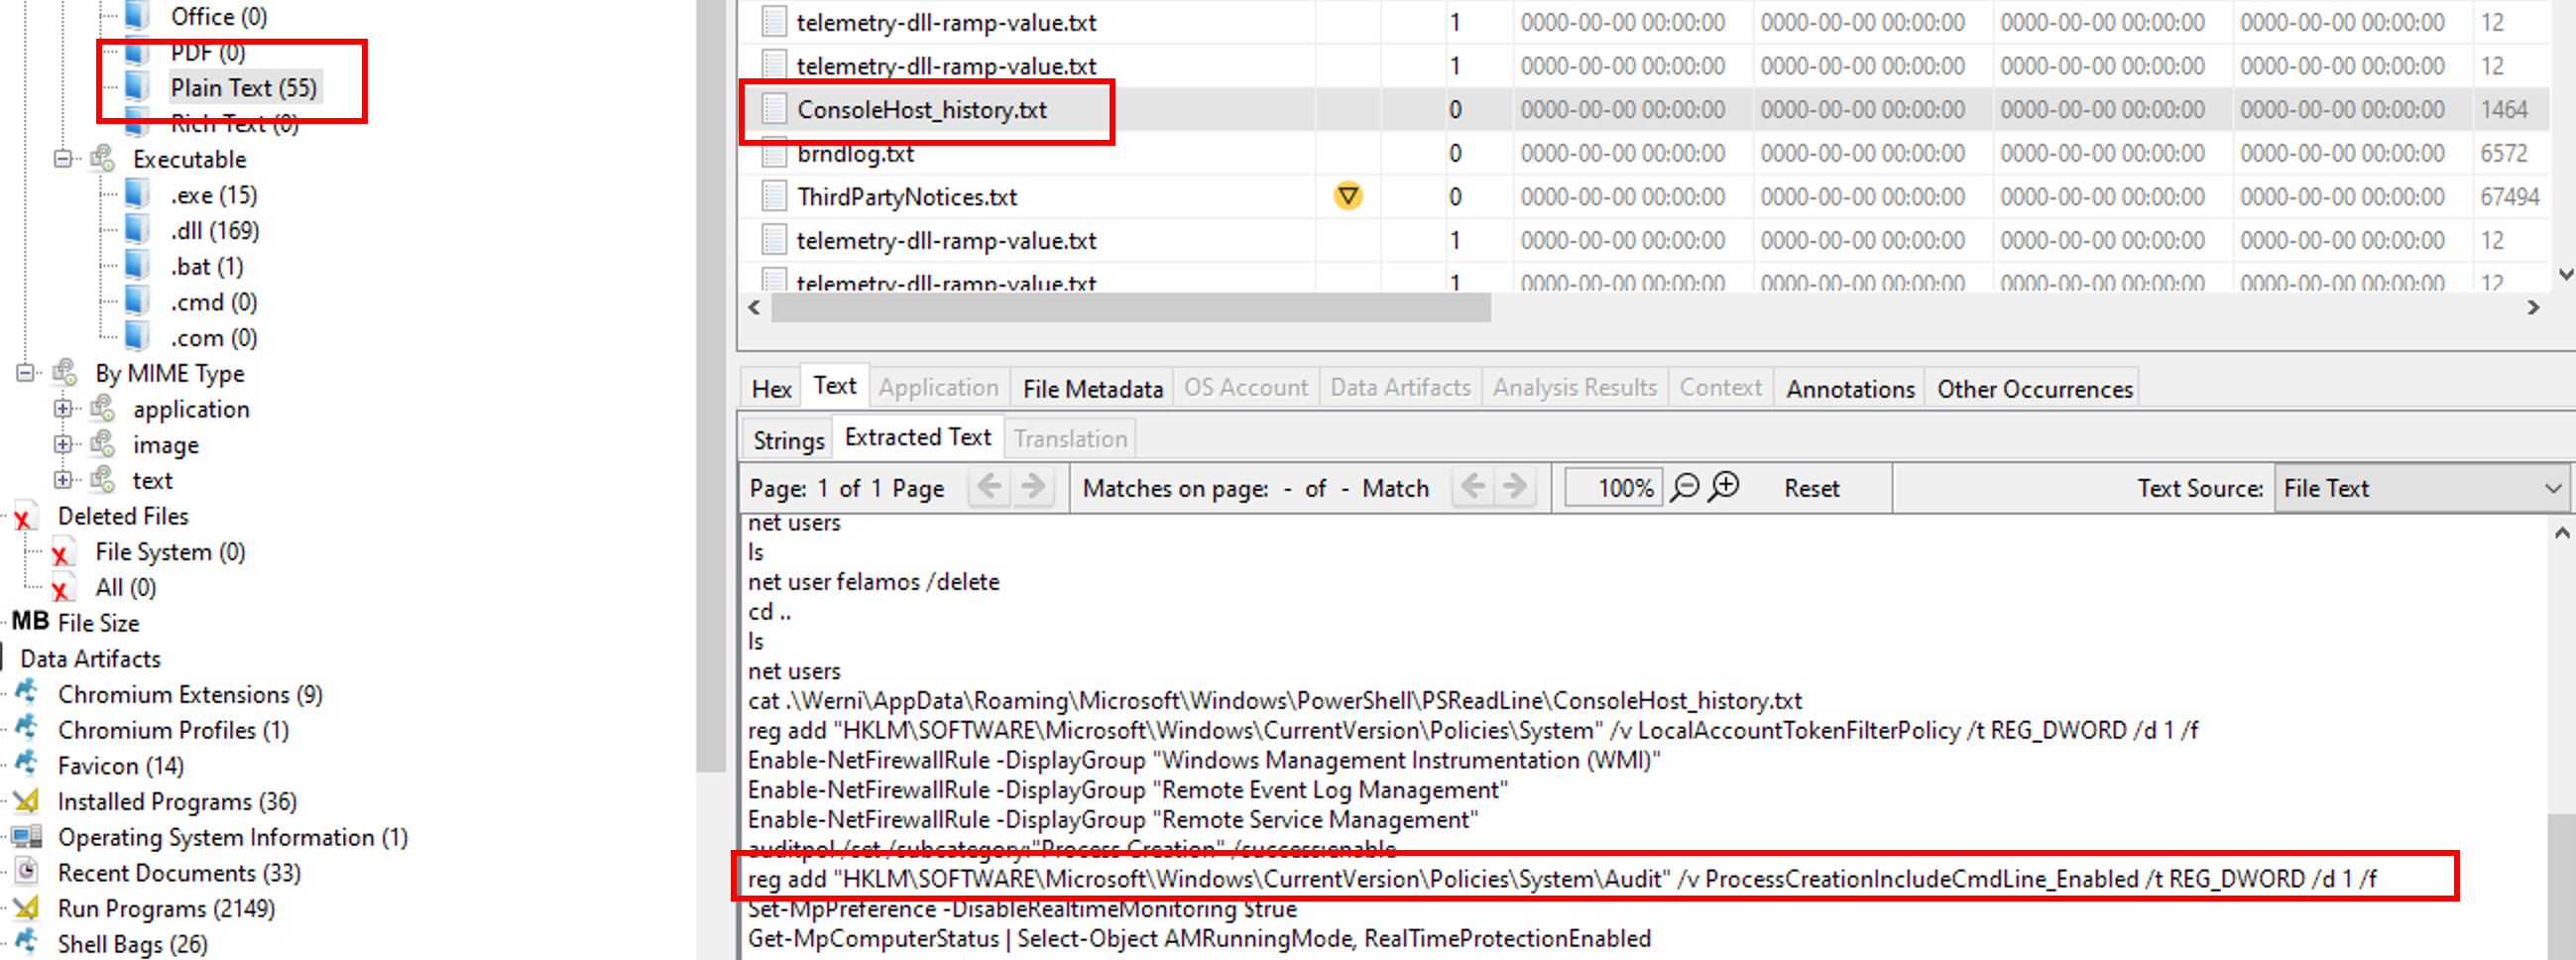Click the 100% zoom percentage field
The height and width of the screenshot is (960, 2576).
click(x=1613, y=488)
